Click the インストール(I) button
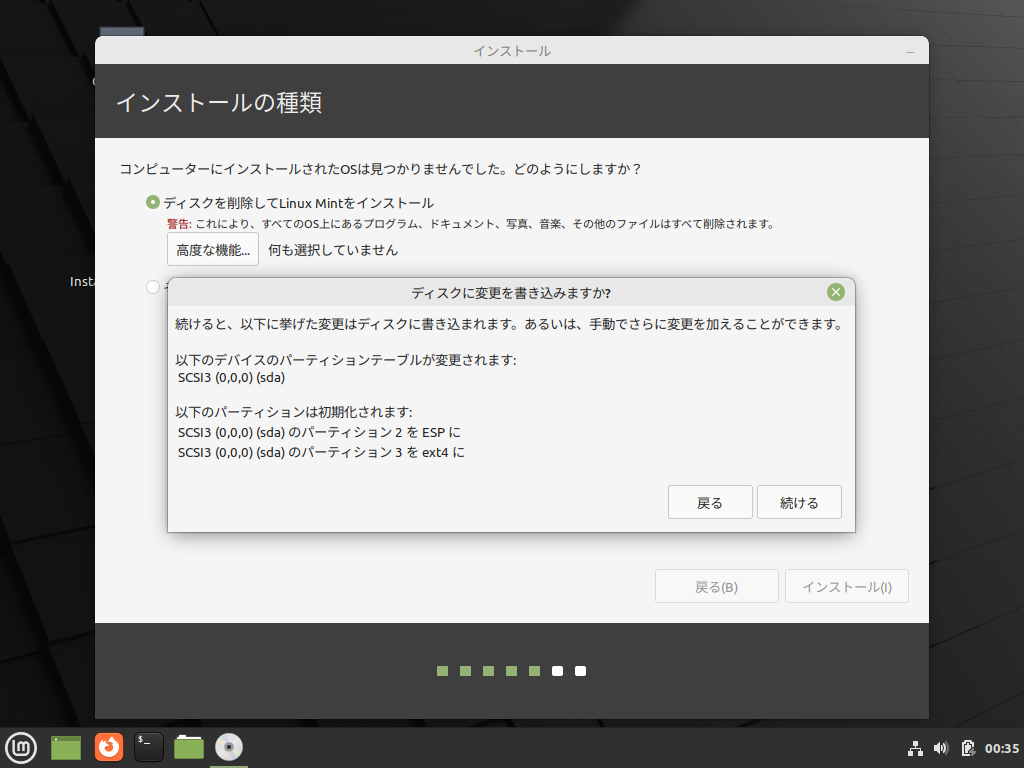The width and height of the screenshot is (1024, 768). click(x=846, y=586)
